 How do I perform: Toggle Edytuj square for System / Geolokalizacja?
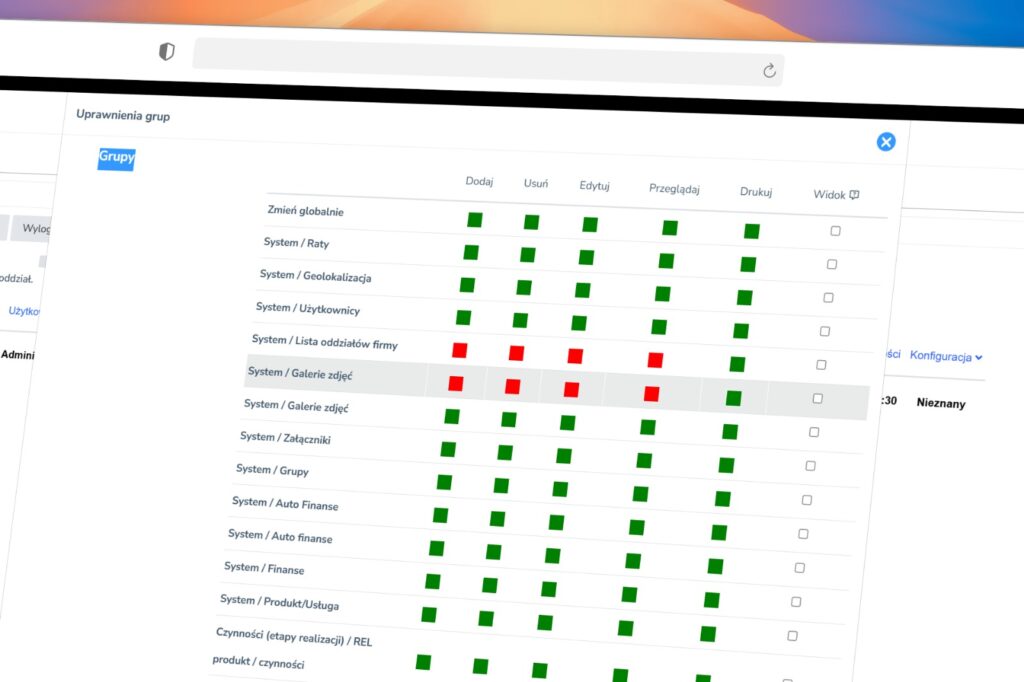pos(583,290)
